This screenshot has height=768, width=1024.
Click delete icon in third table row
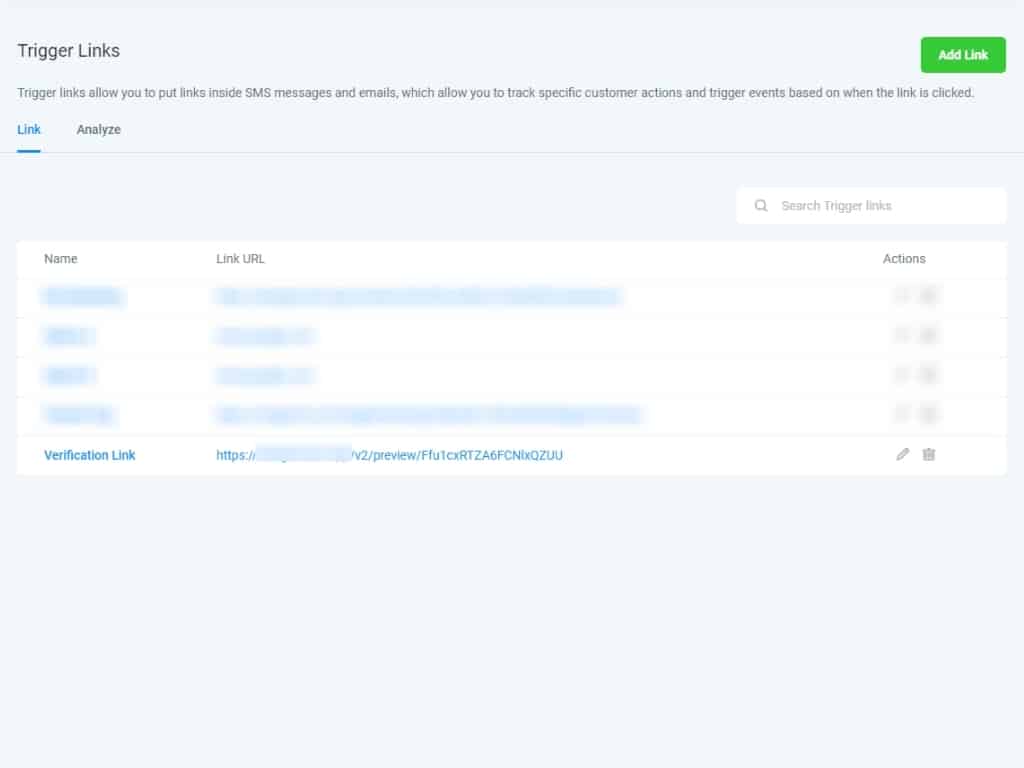[929, 375]
